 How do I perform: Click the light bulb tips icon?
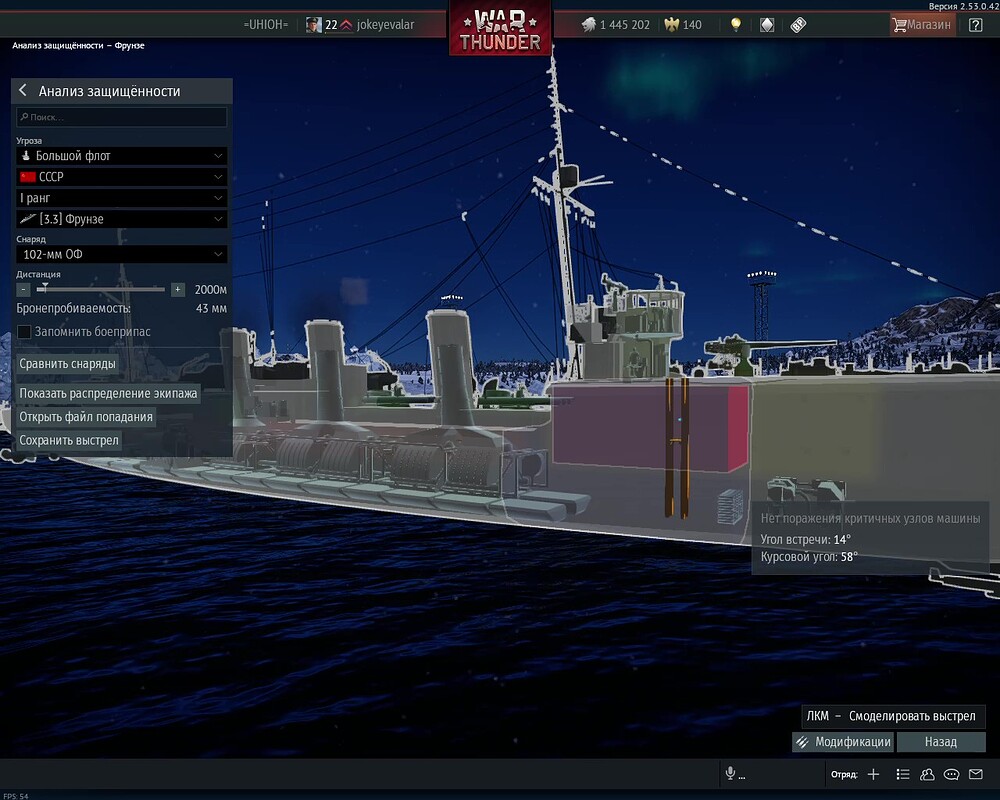(x=737, y=23)
